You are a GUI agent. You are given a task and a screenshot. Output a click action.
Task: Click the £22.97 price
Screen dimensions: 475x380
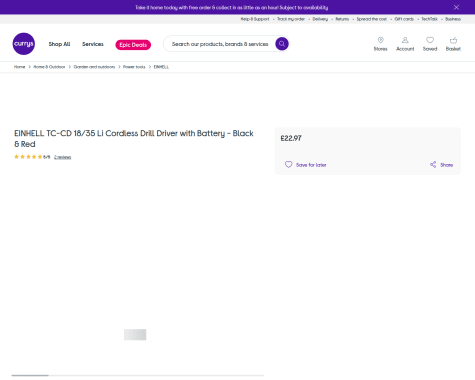pos(291,138)
